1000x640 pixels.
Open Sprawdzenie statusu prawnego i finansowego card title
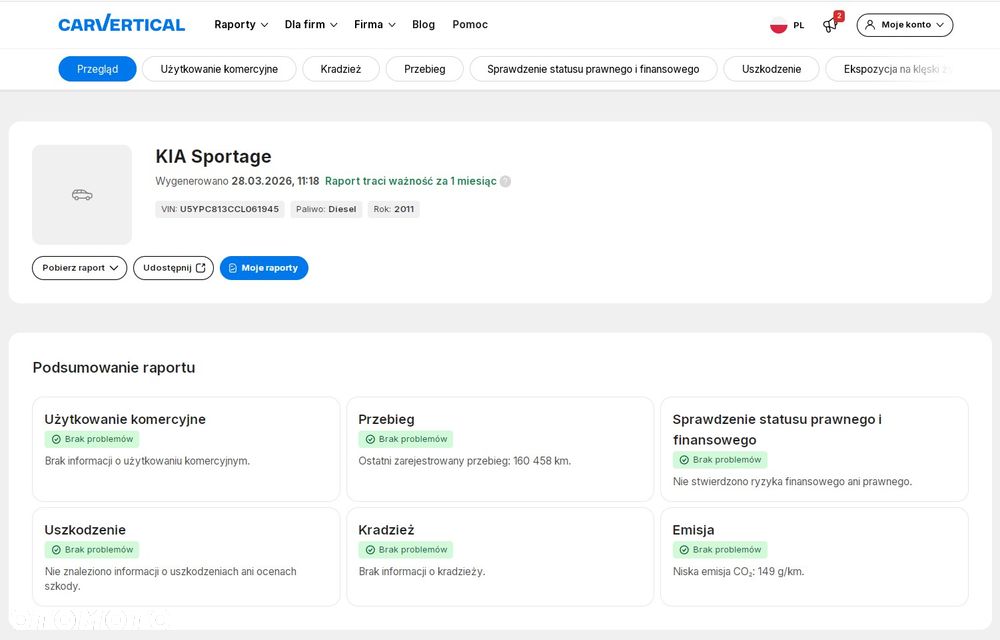pyautogui.click(x=777, y=430)
